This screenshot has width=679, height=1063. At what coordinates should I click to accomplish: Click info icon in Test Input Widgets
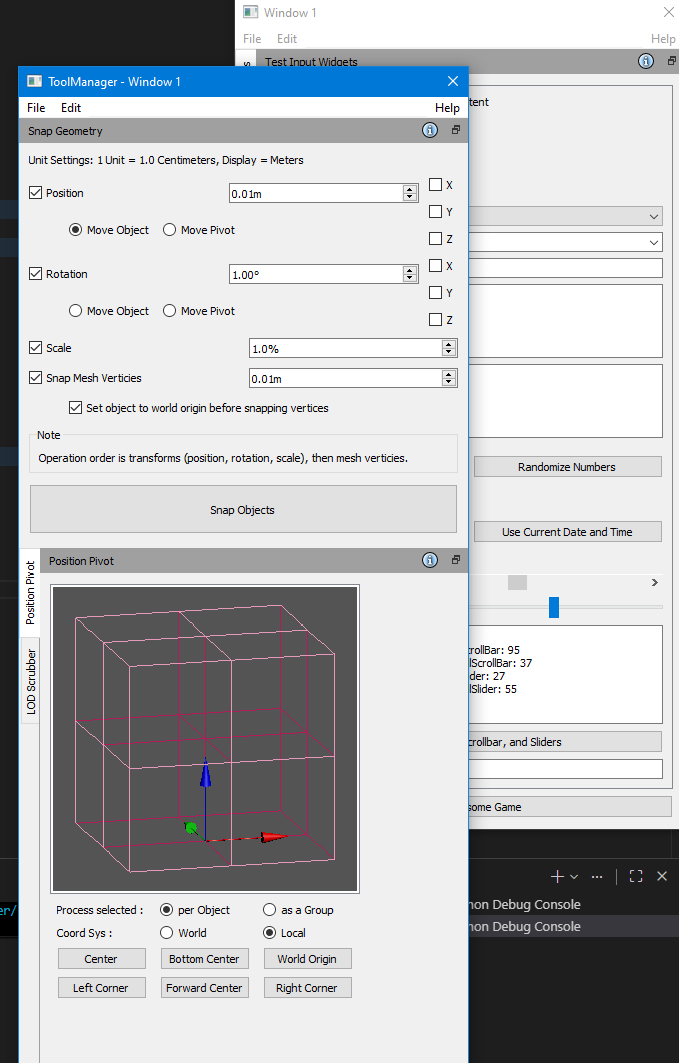pyautogui.click(x=645, y=61)
